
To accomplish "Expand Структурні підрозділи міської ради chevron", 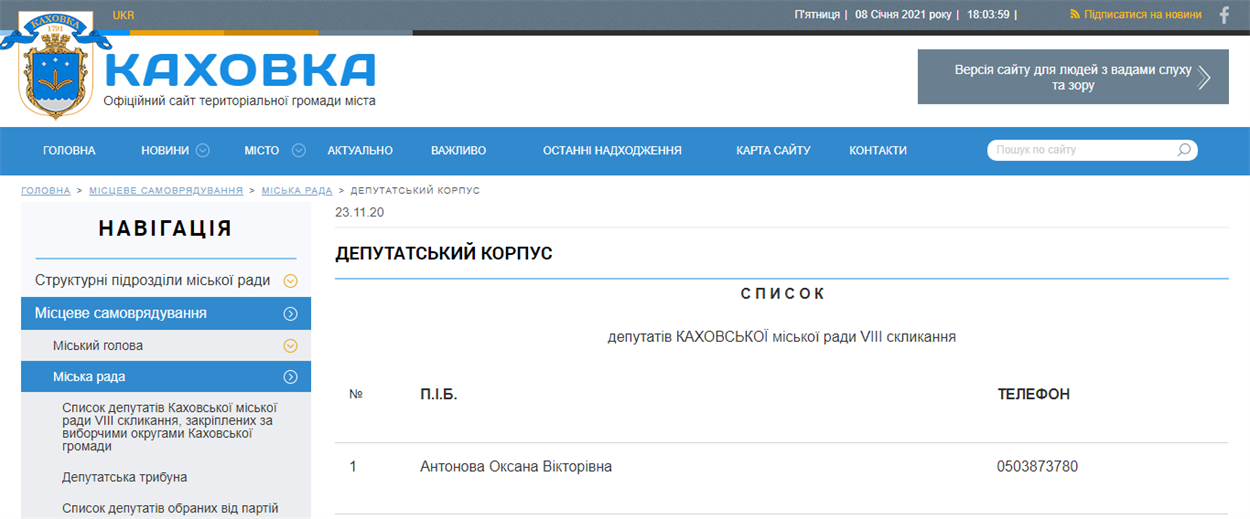I will coord(291,281).
